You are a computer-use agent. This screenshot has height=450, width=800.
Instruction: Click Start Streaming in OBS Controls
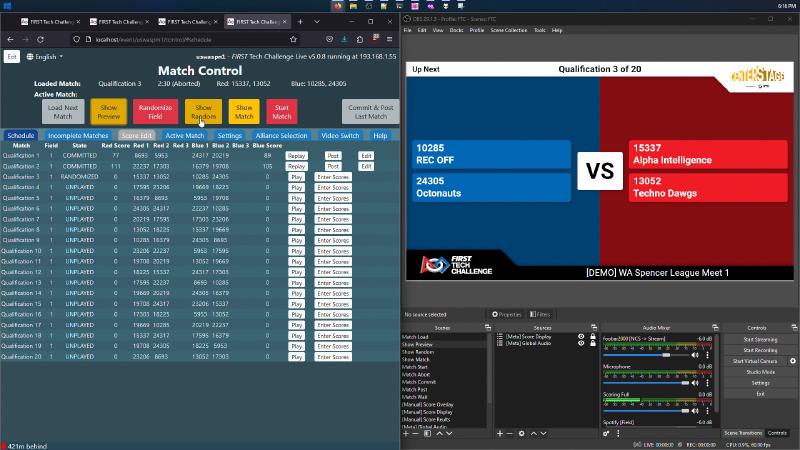(x=760, y=339)
